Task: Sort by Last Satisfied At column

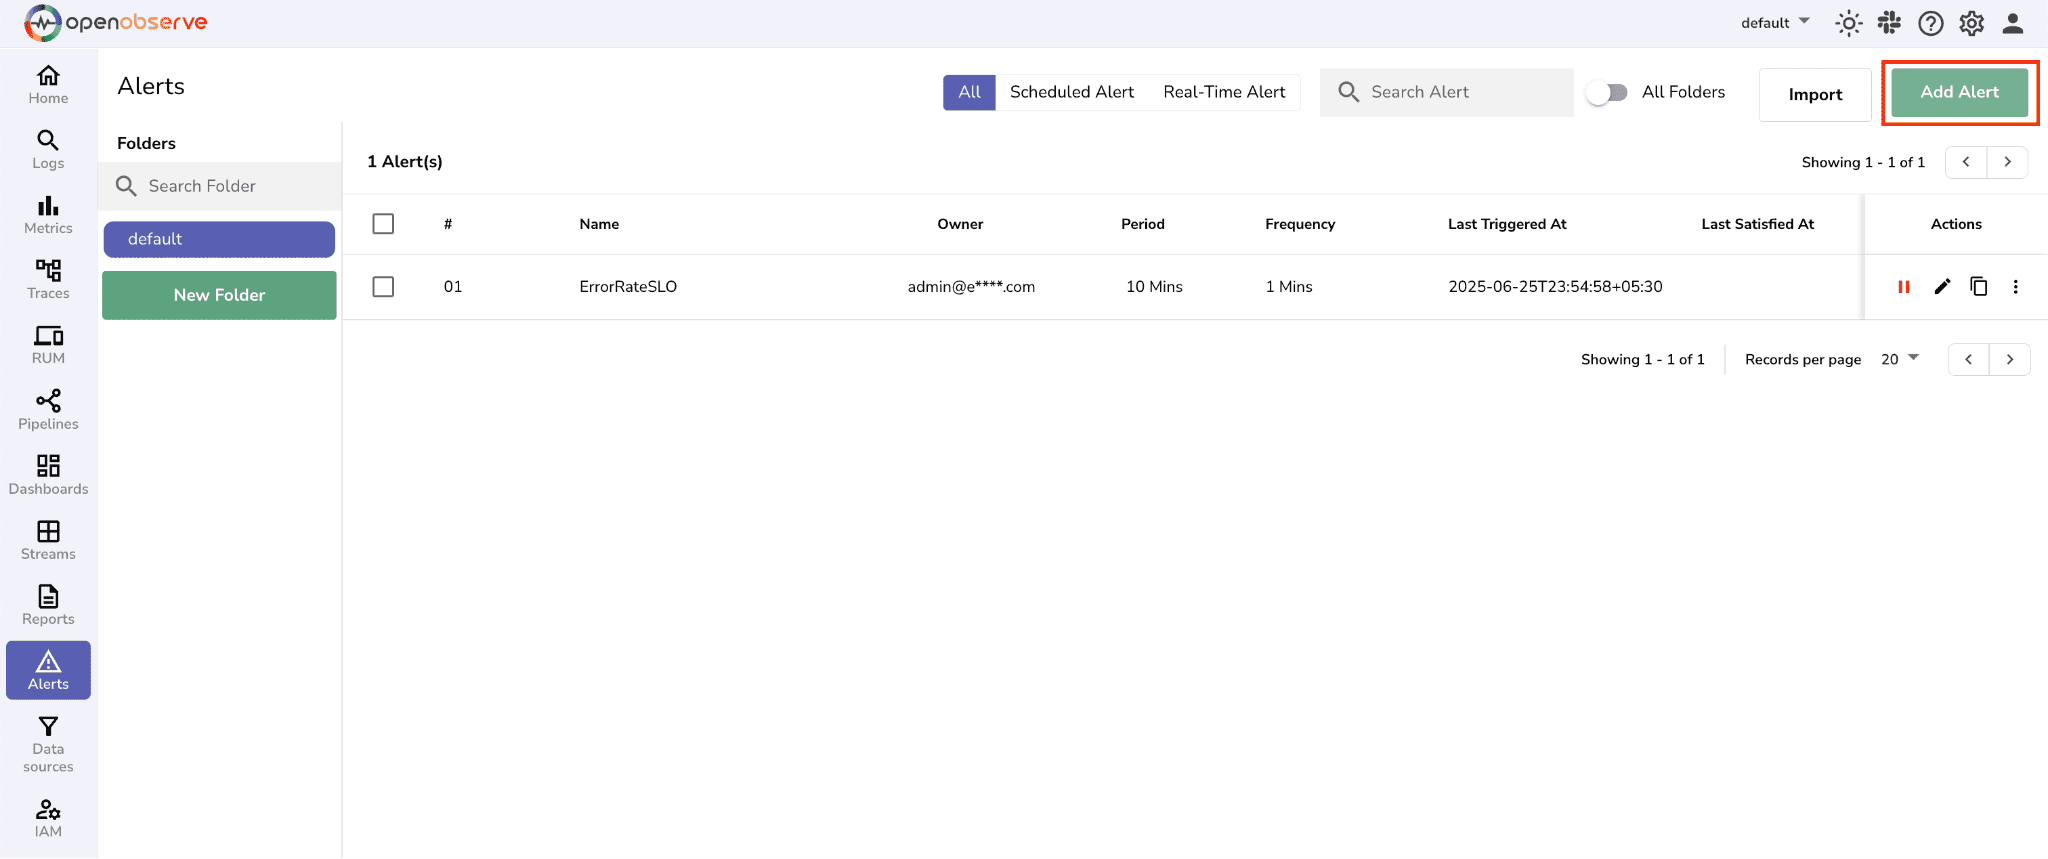Action: 1757,224
